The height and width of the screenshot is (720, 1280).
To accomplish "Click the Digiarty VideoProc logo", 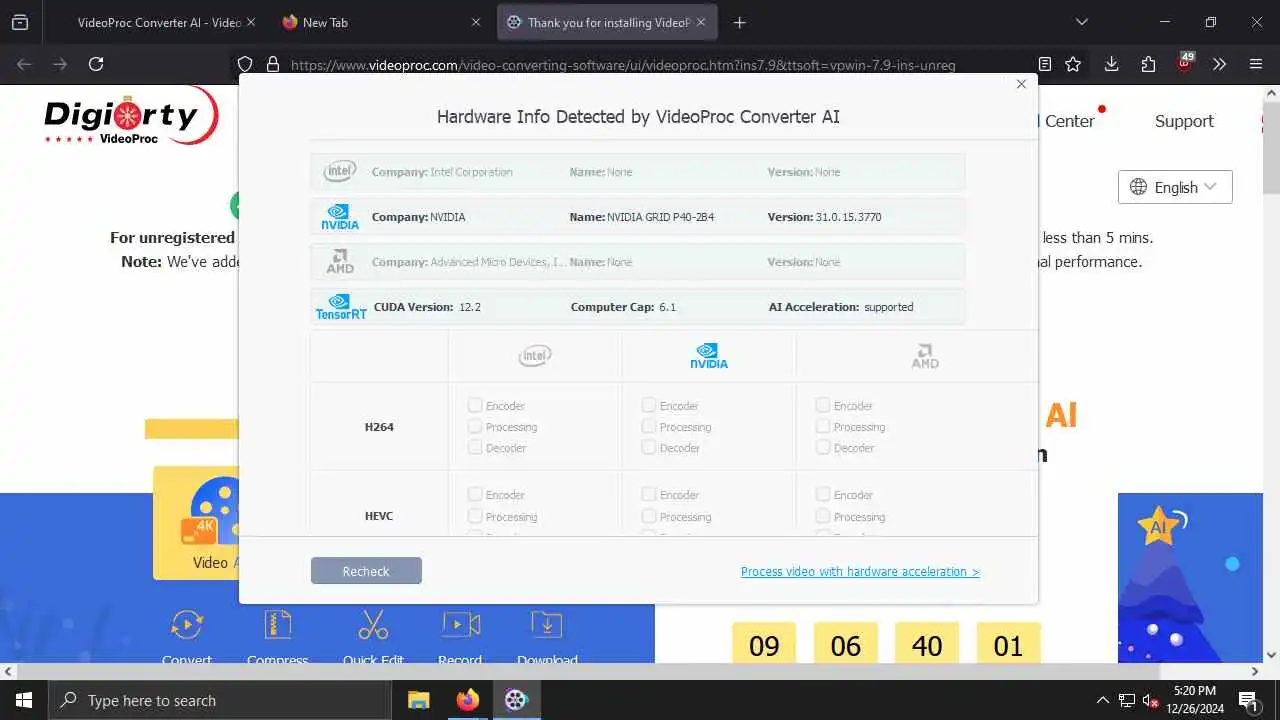I will point(131,117).
